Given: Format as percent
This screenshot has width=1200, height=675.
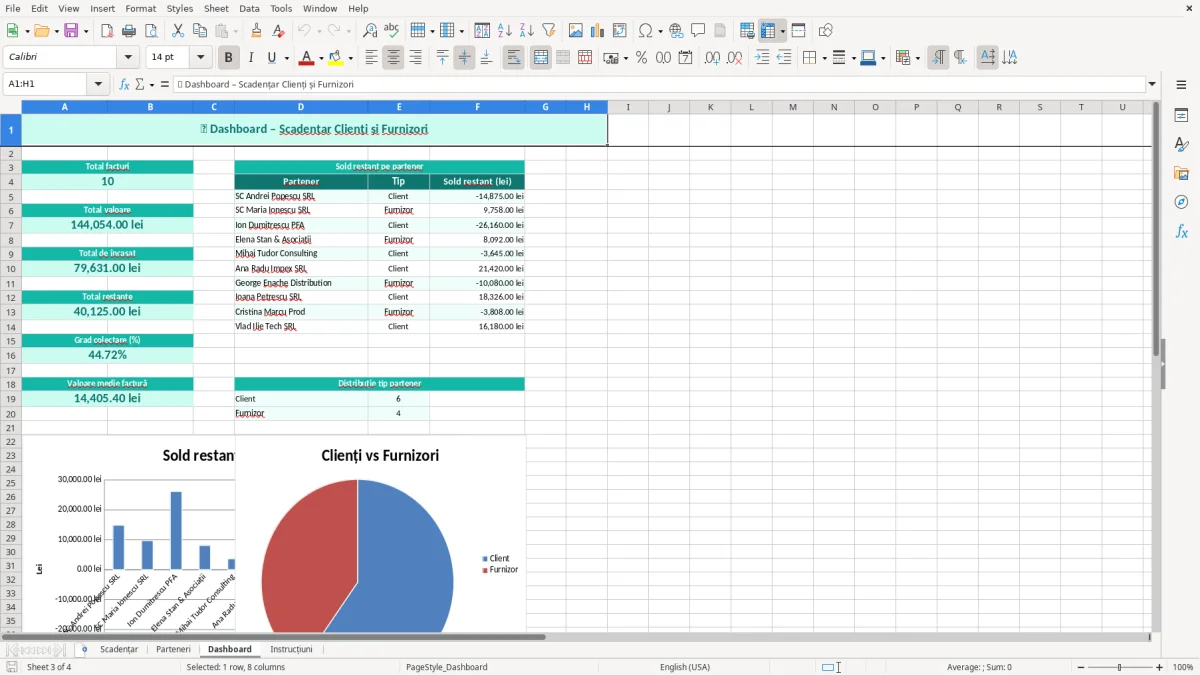Looking at the screenshot, I should pos(641,58).
